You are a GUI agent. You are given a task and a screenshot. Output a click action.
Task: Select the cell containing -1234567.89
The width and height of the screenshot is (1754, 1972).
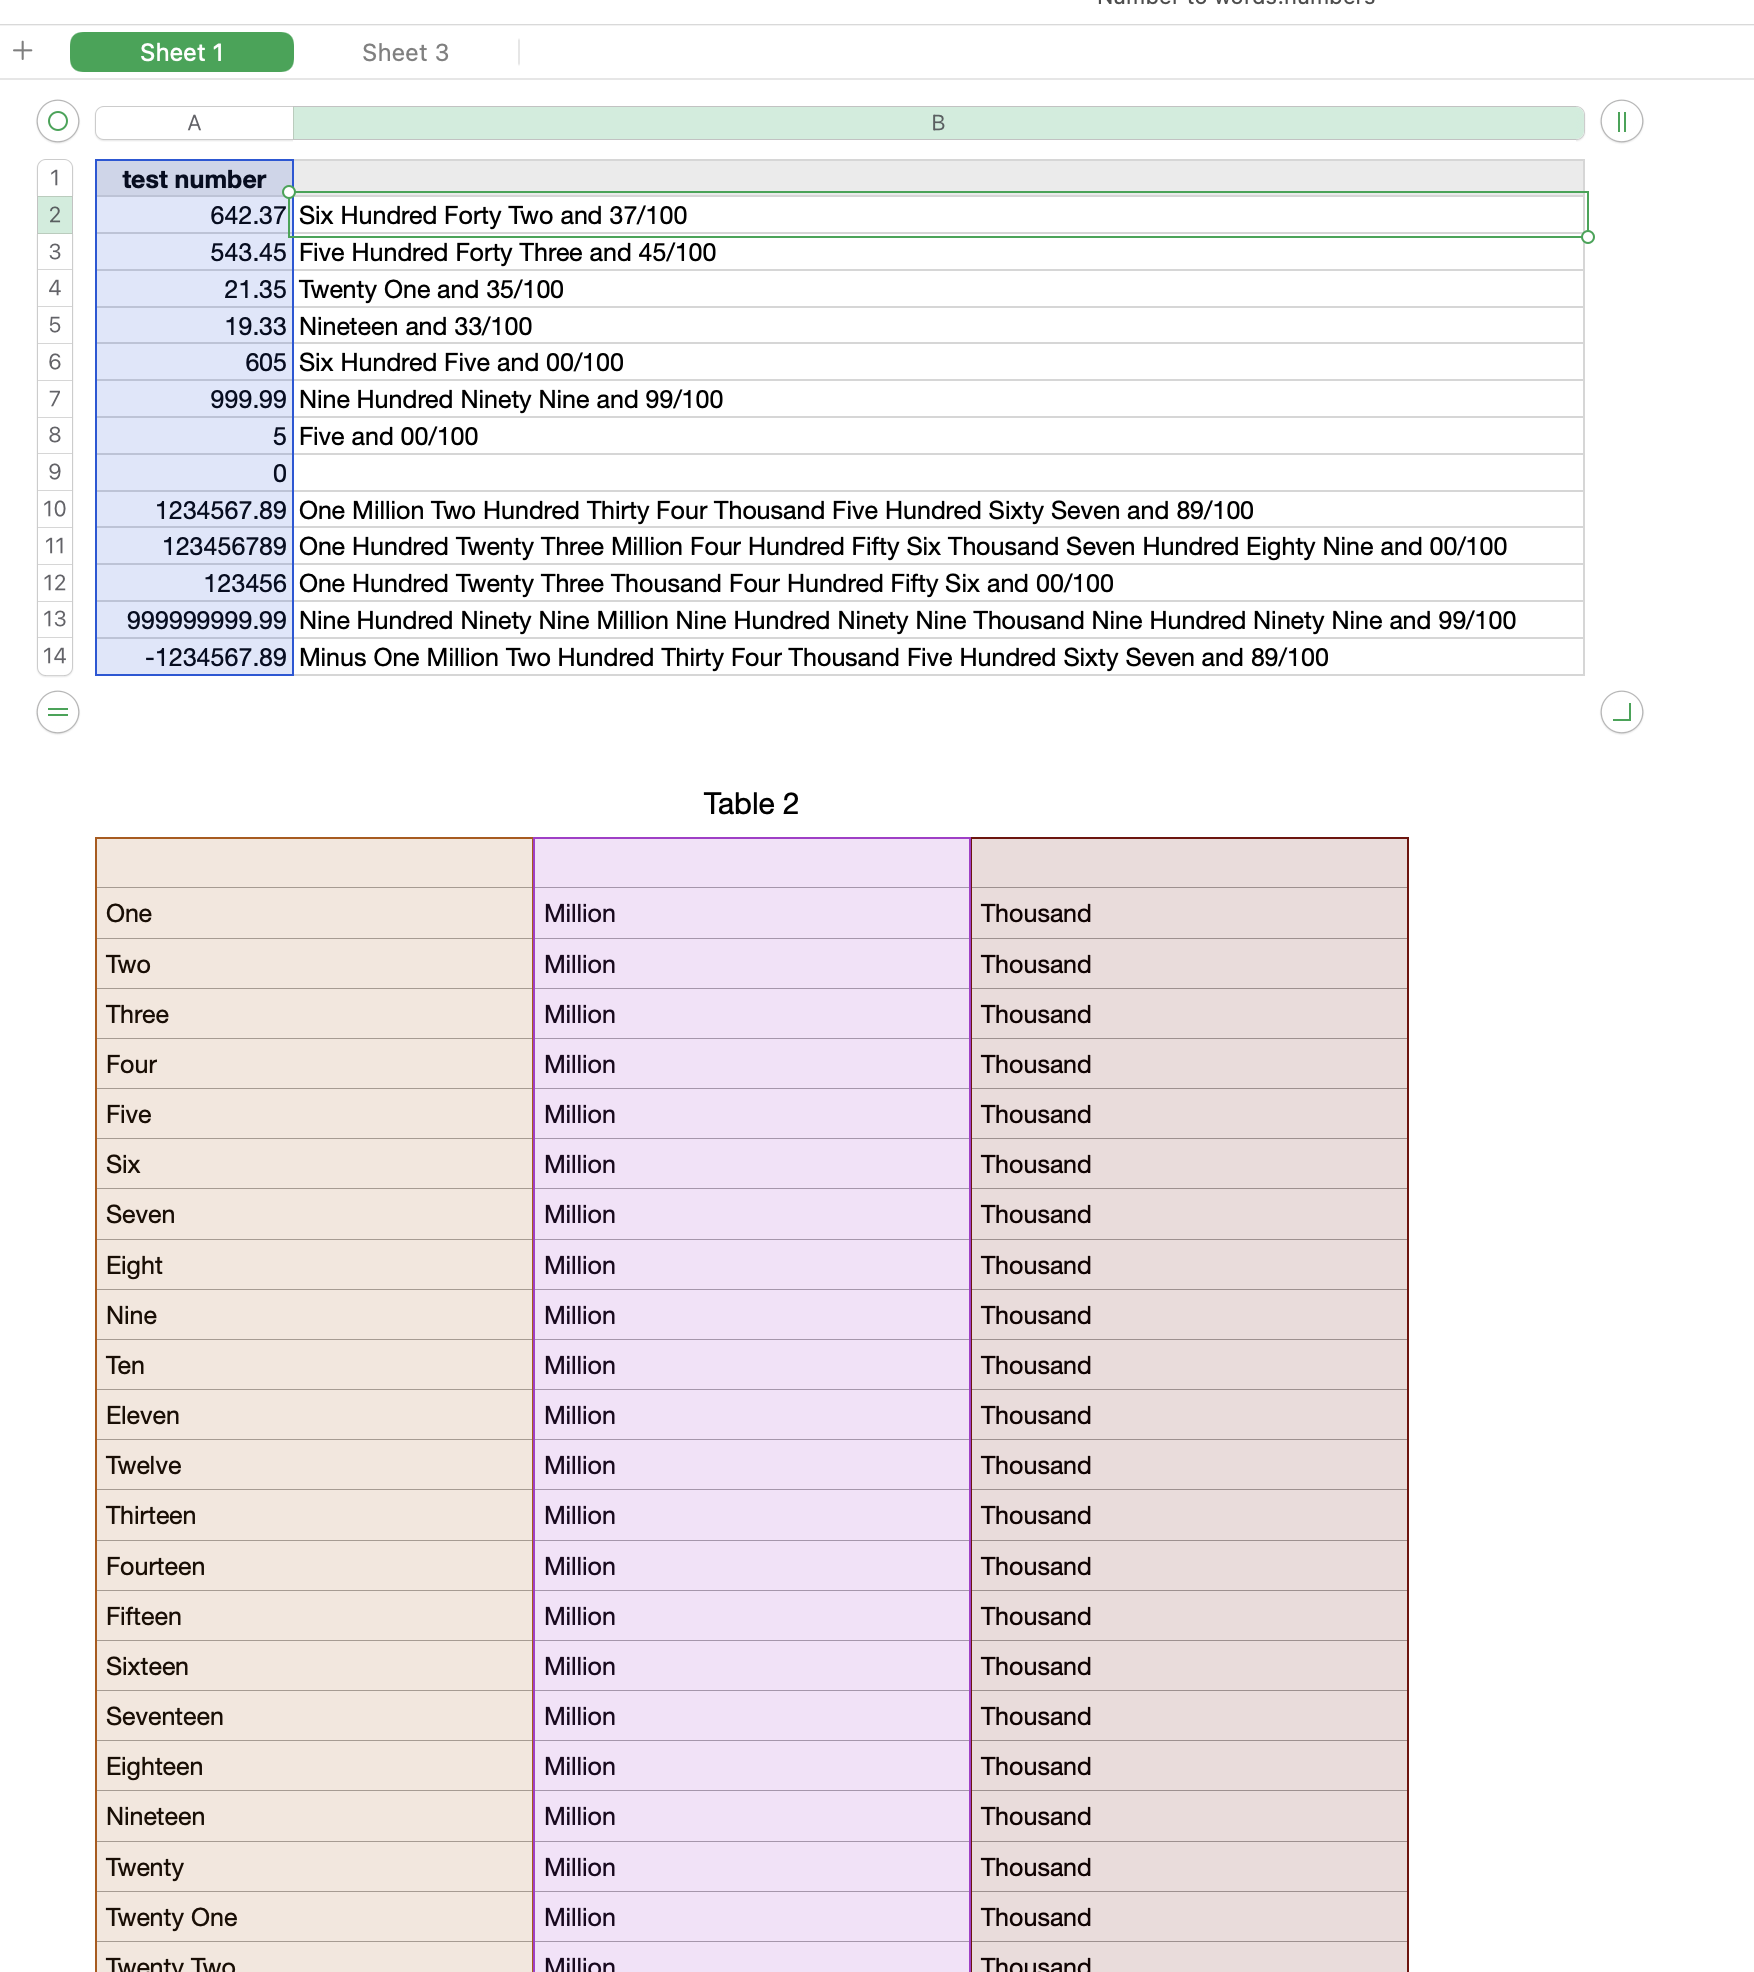[x=192, y=657]
